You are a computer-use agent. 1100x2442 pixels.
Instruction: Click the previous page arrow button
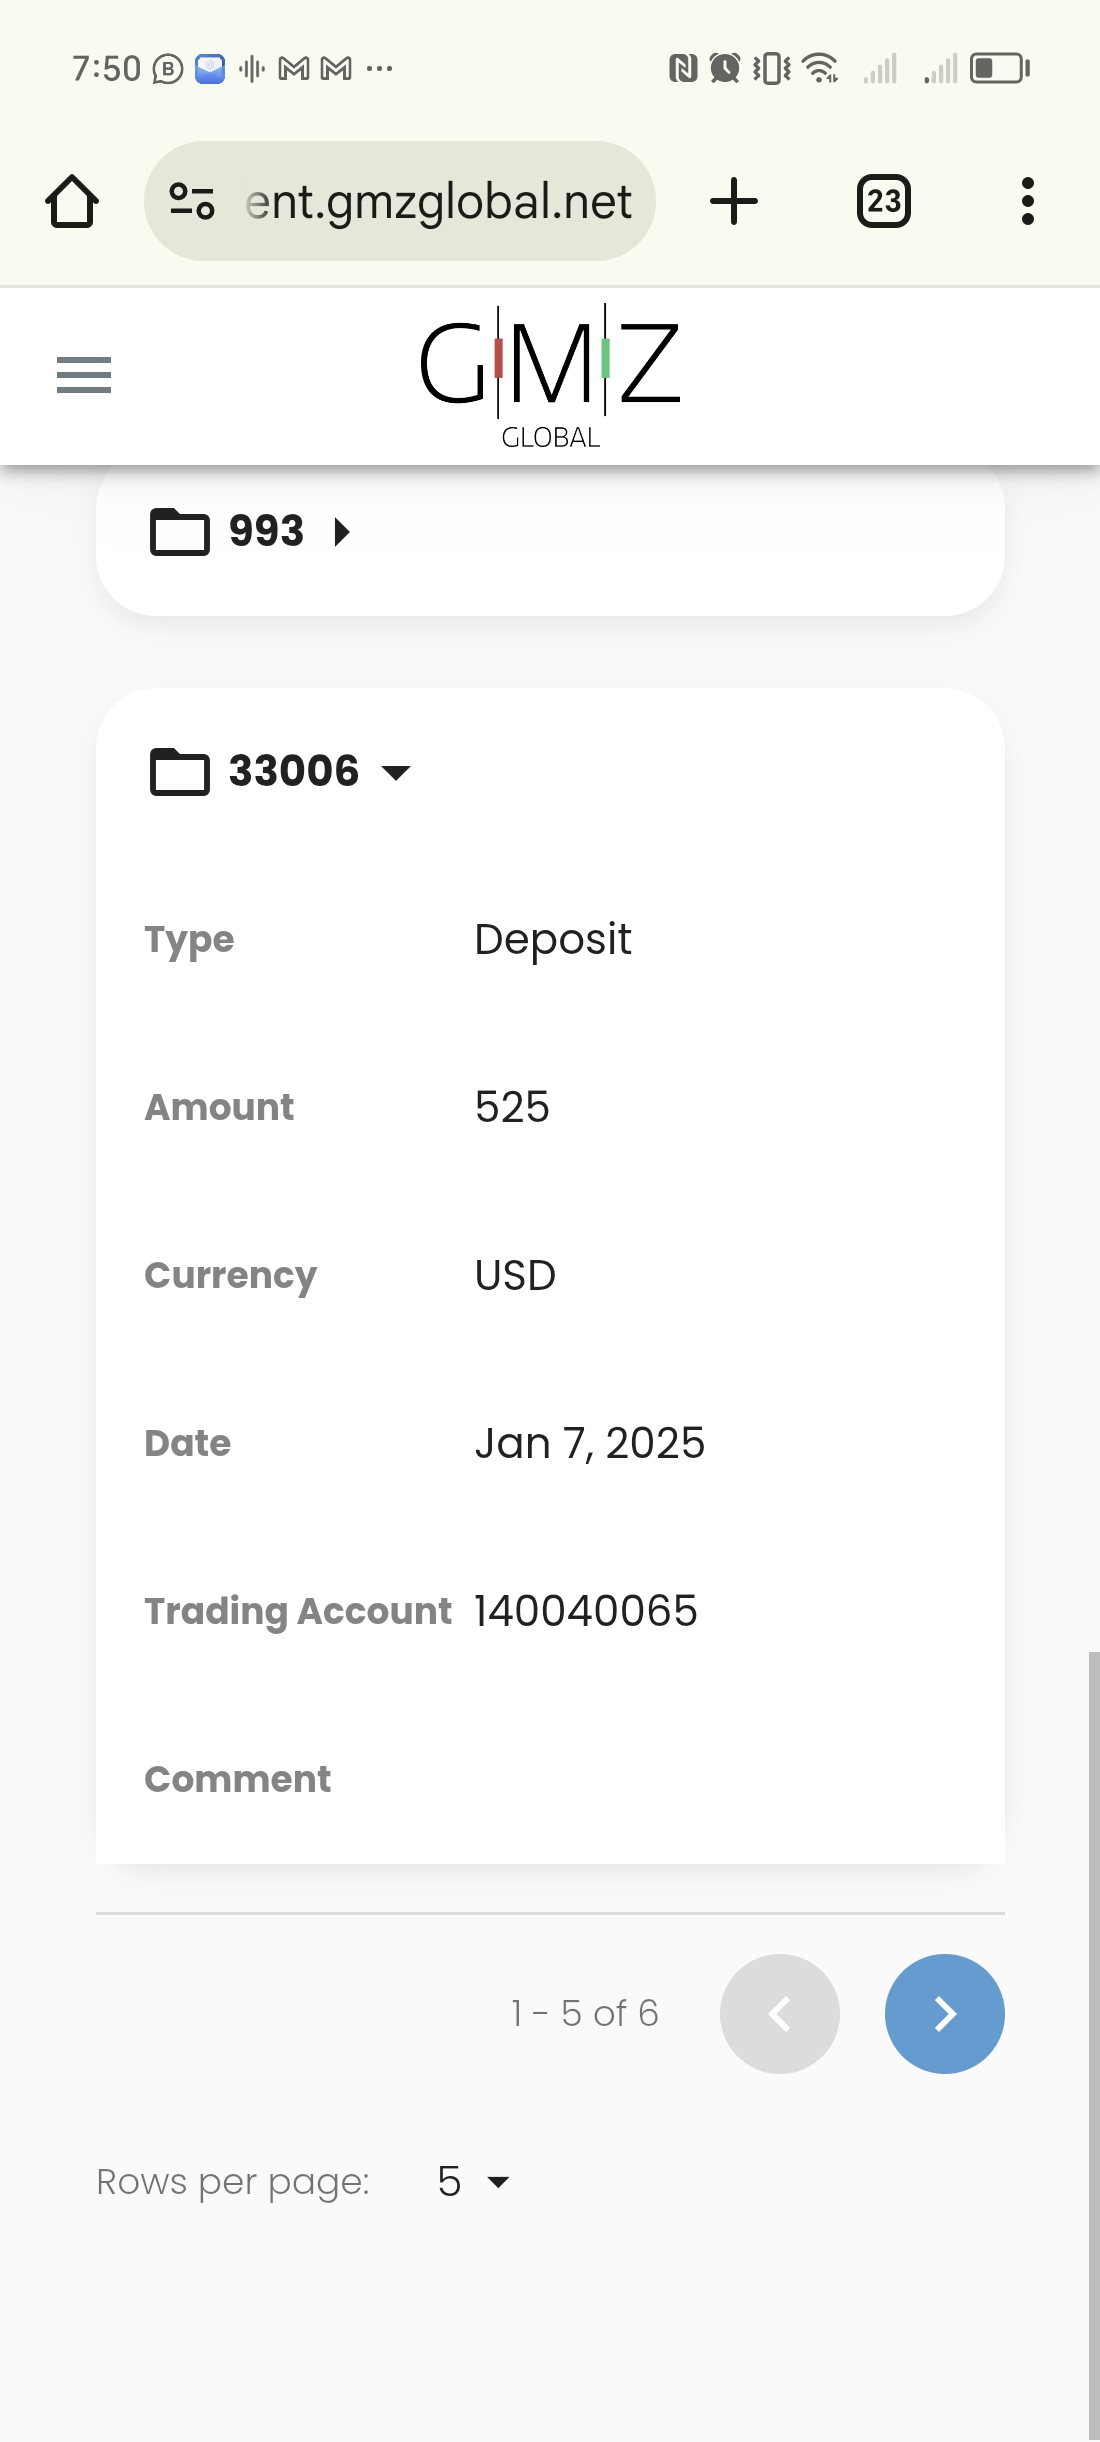(779, 2013)
